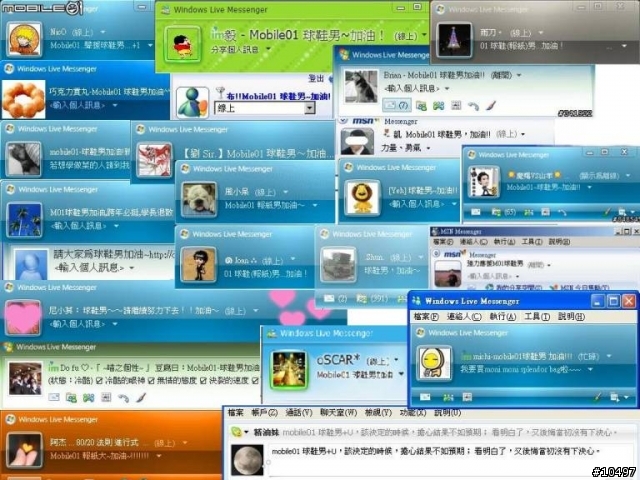Click the paintbrush icon in the offline-status window toolbar
This screenshot has width=640, height=480.
[607, 211]
